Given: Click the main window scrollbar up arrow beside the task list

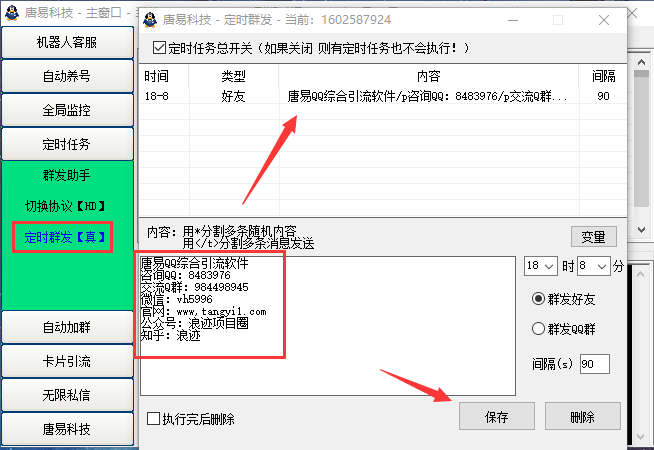Looking at the screenshot, I should click(x=641, y=62).
